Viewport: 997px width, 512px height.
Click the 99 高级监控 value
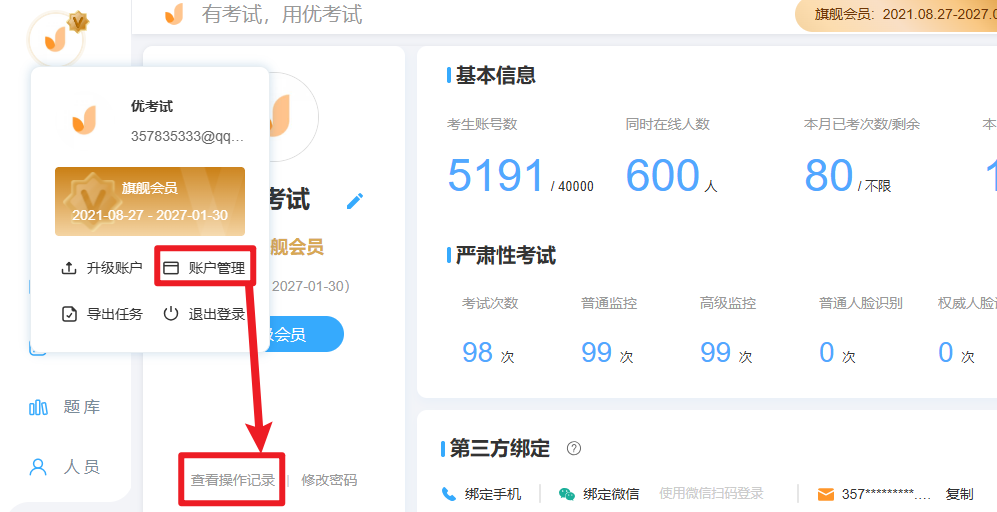(x=715, y=352)
